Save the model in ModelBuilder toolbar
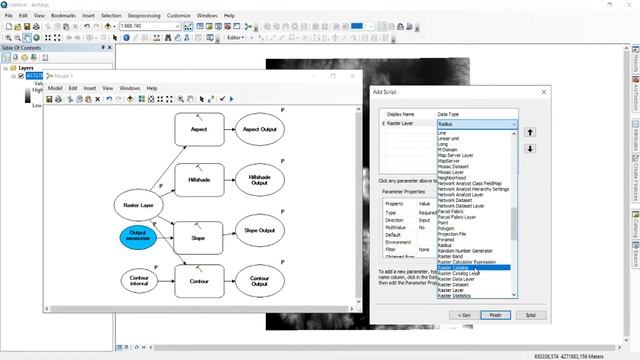The height and width of the screenshot is (360, 640). [x=49, y=99]
